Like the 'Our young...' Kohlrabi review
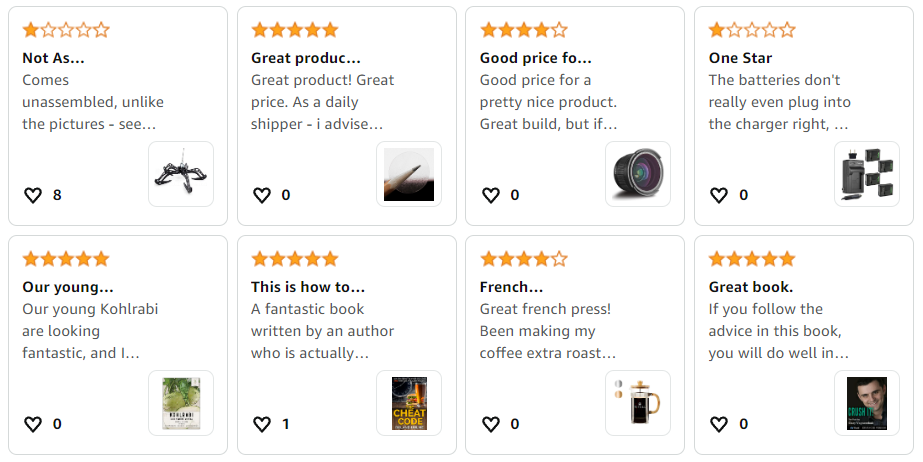The width and height of the screenshot is (923, 462). coord(33,424)
